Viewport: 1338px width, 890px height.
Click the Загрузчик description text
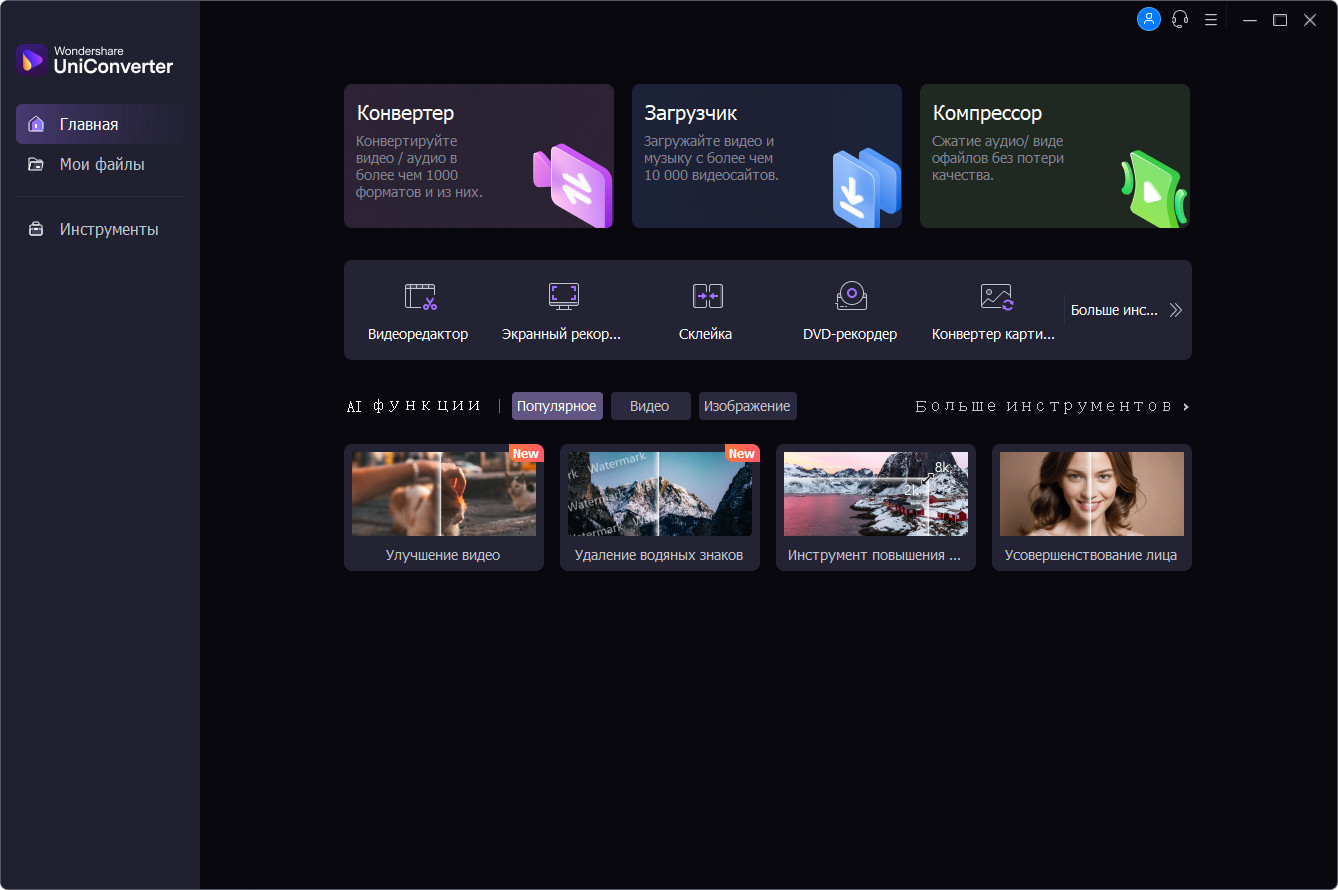[x=711, y=158]
